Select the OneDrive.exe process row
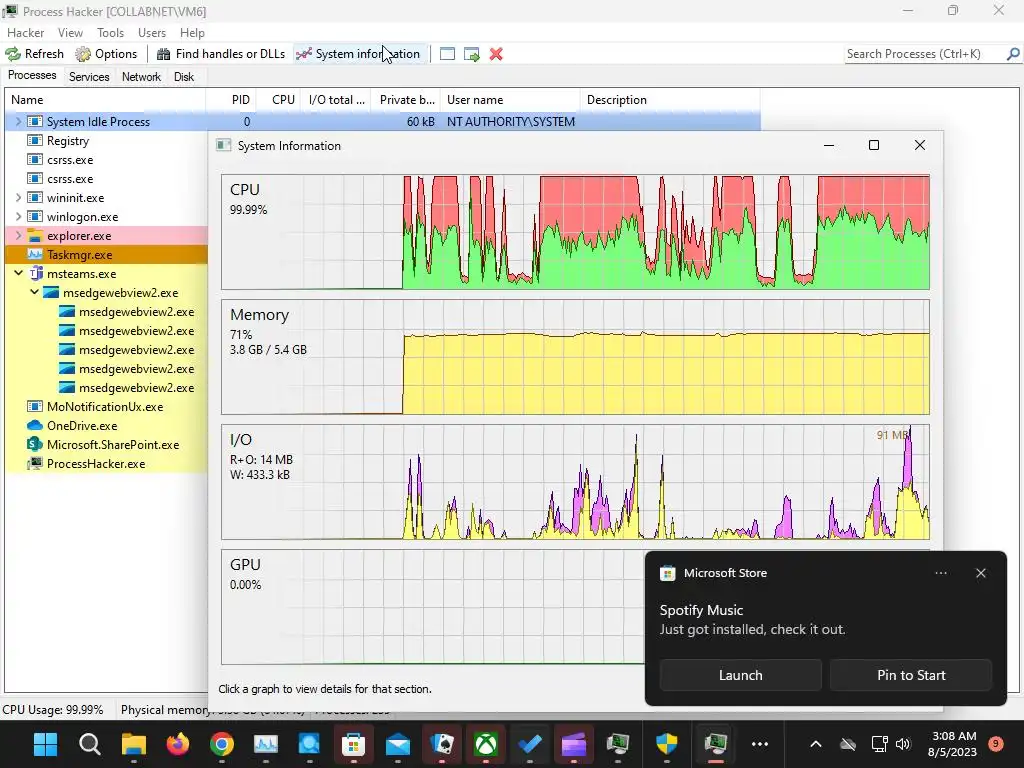The height and width of the screenshot is (768, 1024). pos(106,426)
